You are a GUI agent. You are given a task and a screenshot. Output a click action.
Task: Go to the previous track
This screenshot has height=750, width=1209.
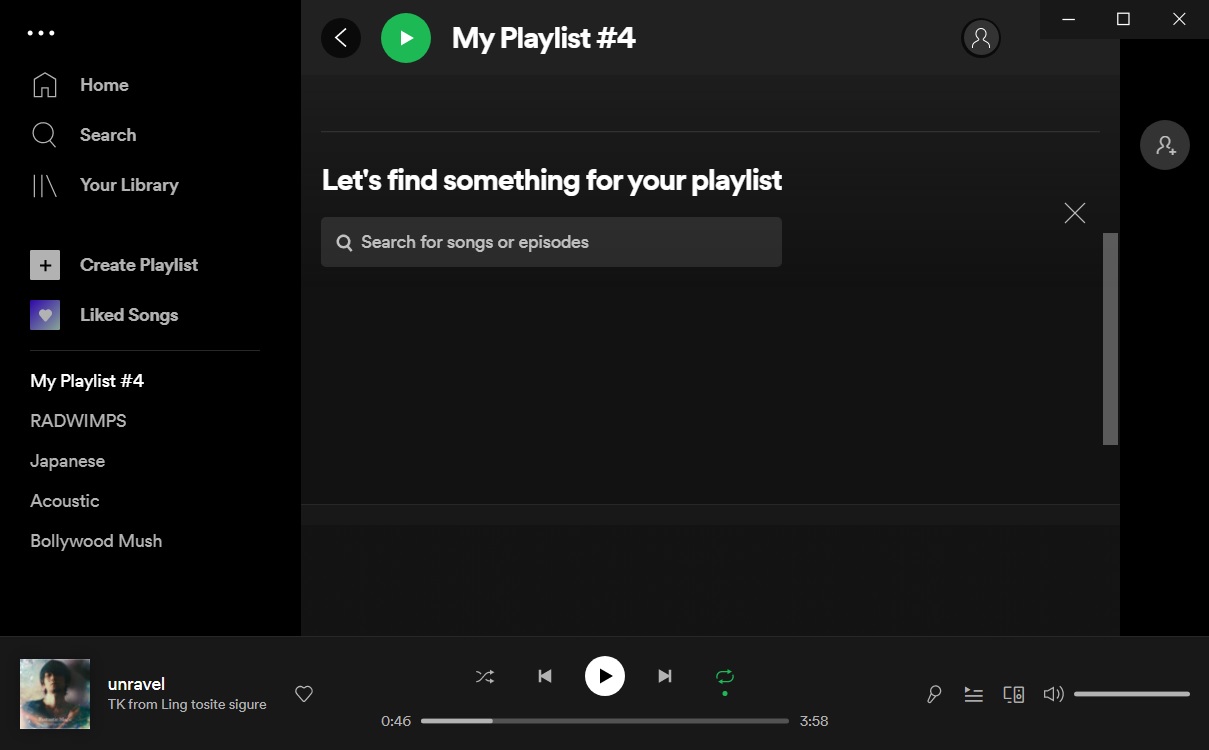(545, 676)
